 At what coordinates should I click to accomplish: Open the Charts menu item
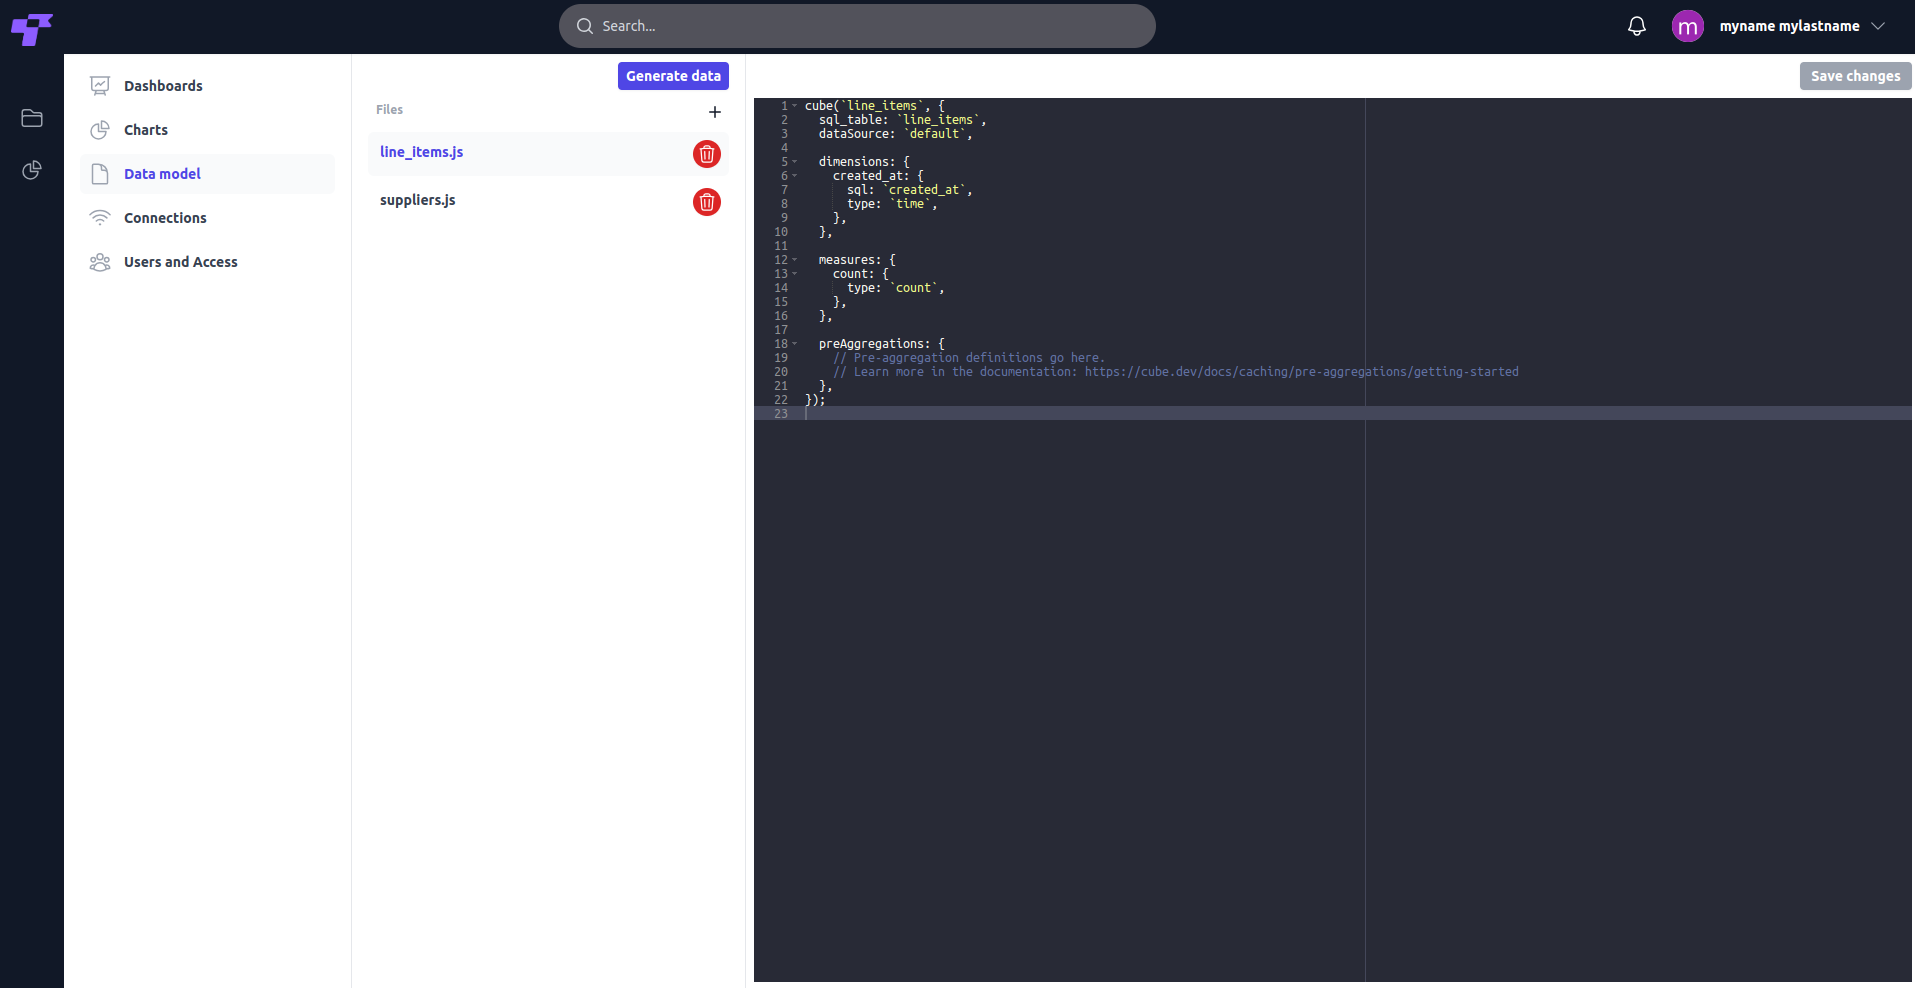[146, 130]
